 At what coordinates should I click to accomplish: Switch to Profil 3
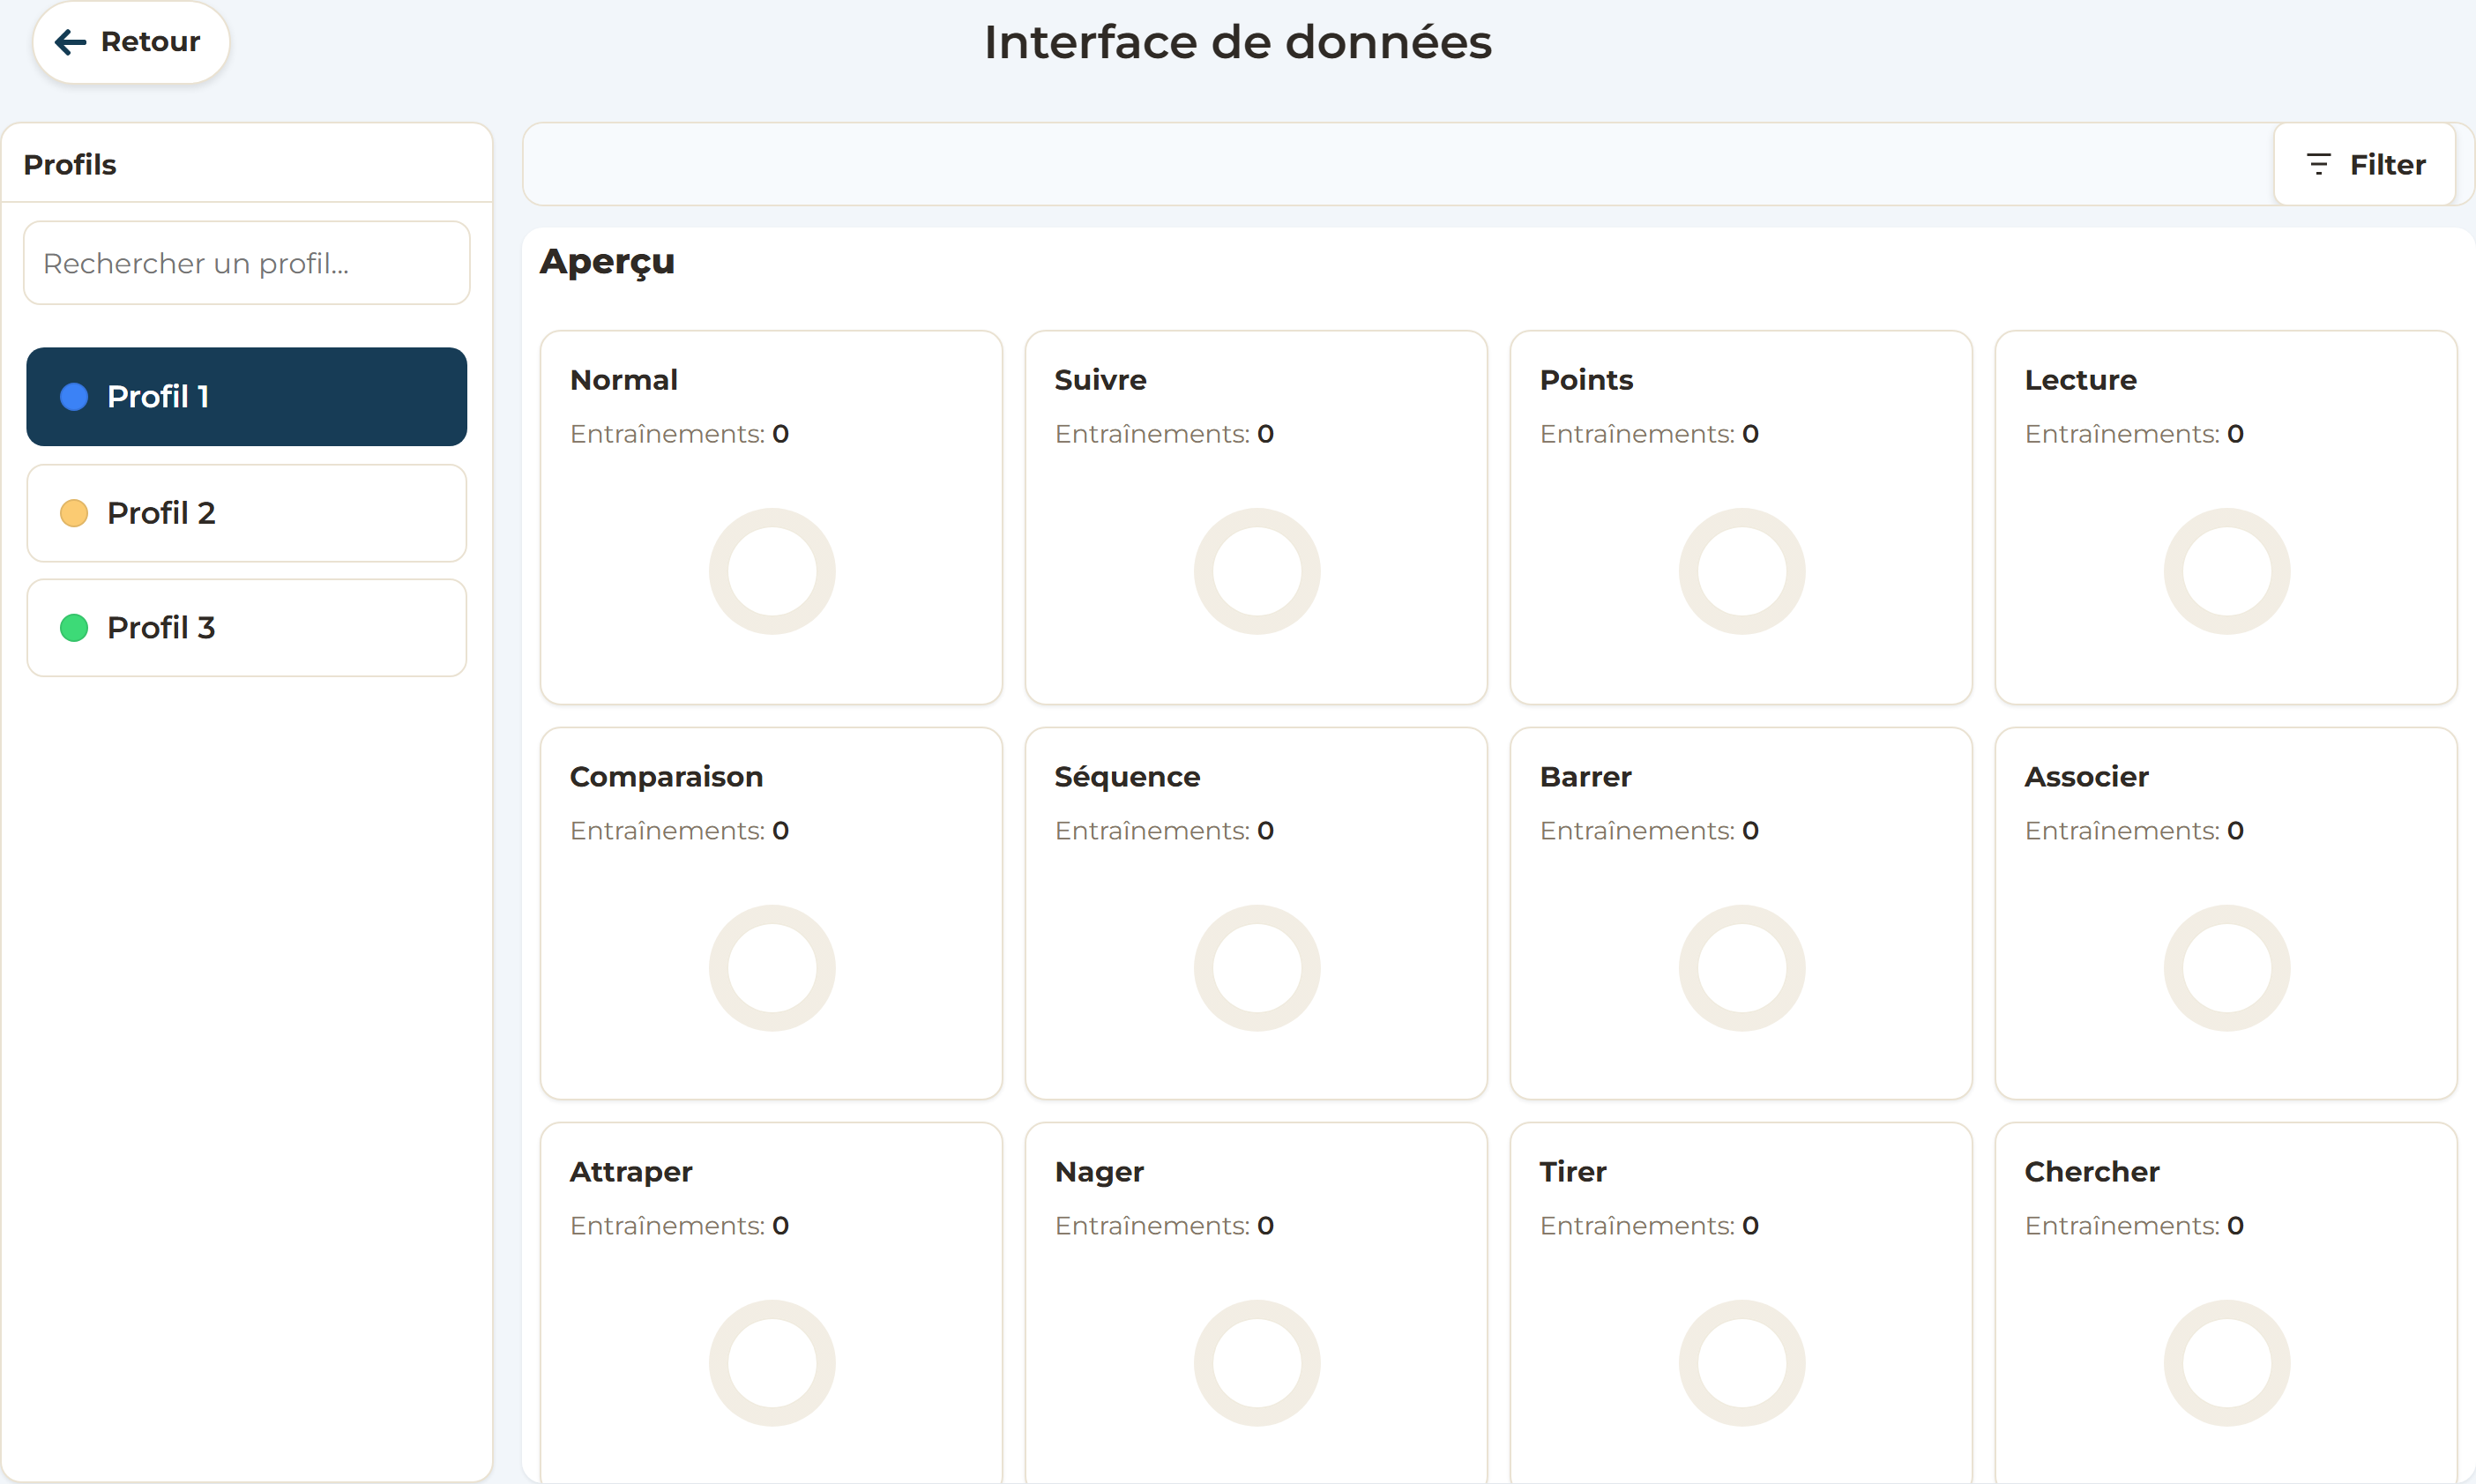(x=247, y=628)
